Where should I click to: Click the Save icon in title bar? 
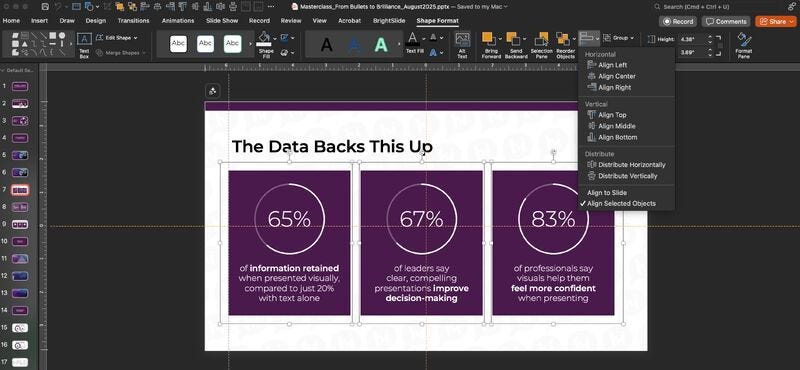point(45,7)
